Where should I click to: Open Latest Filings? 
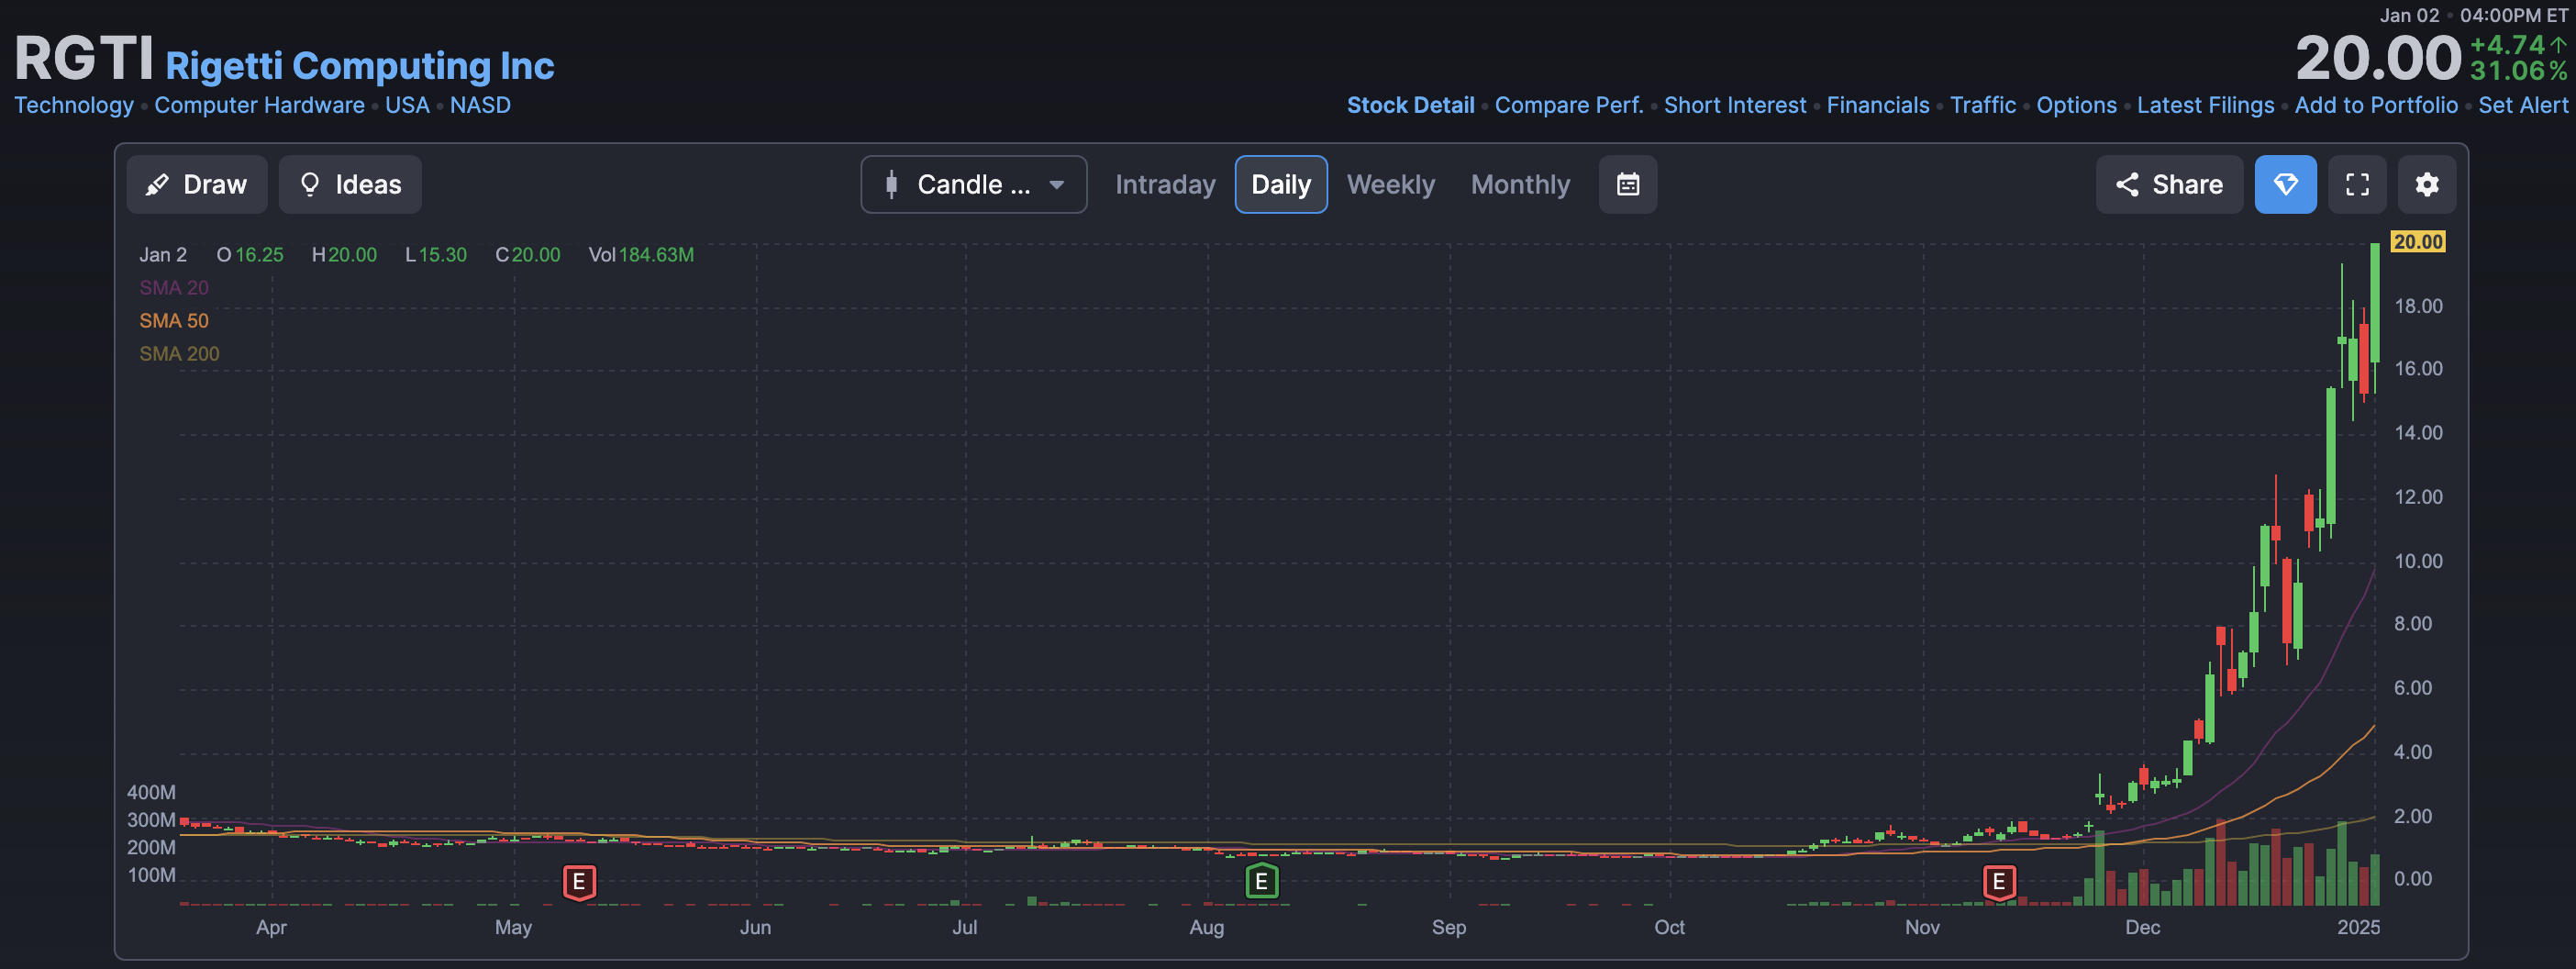pyautogui.click(x=2206, y=105)
